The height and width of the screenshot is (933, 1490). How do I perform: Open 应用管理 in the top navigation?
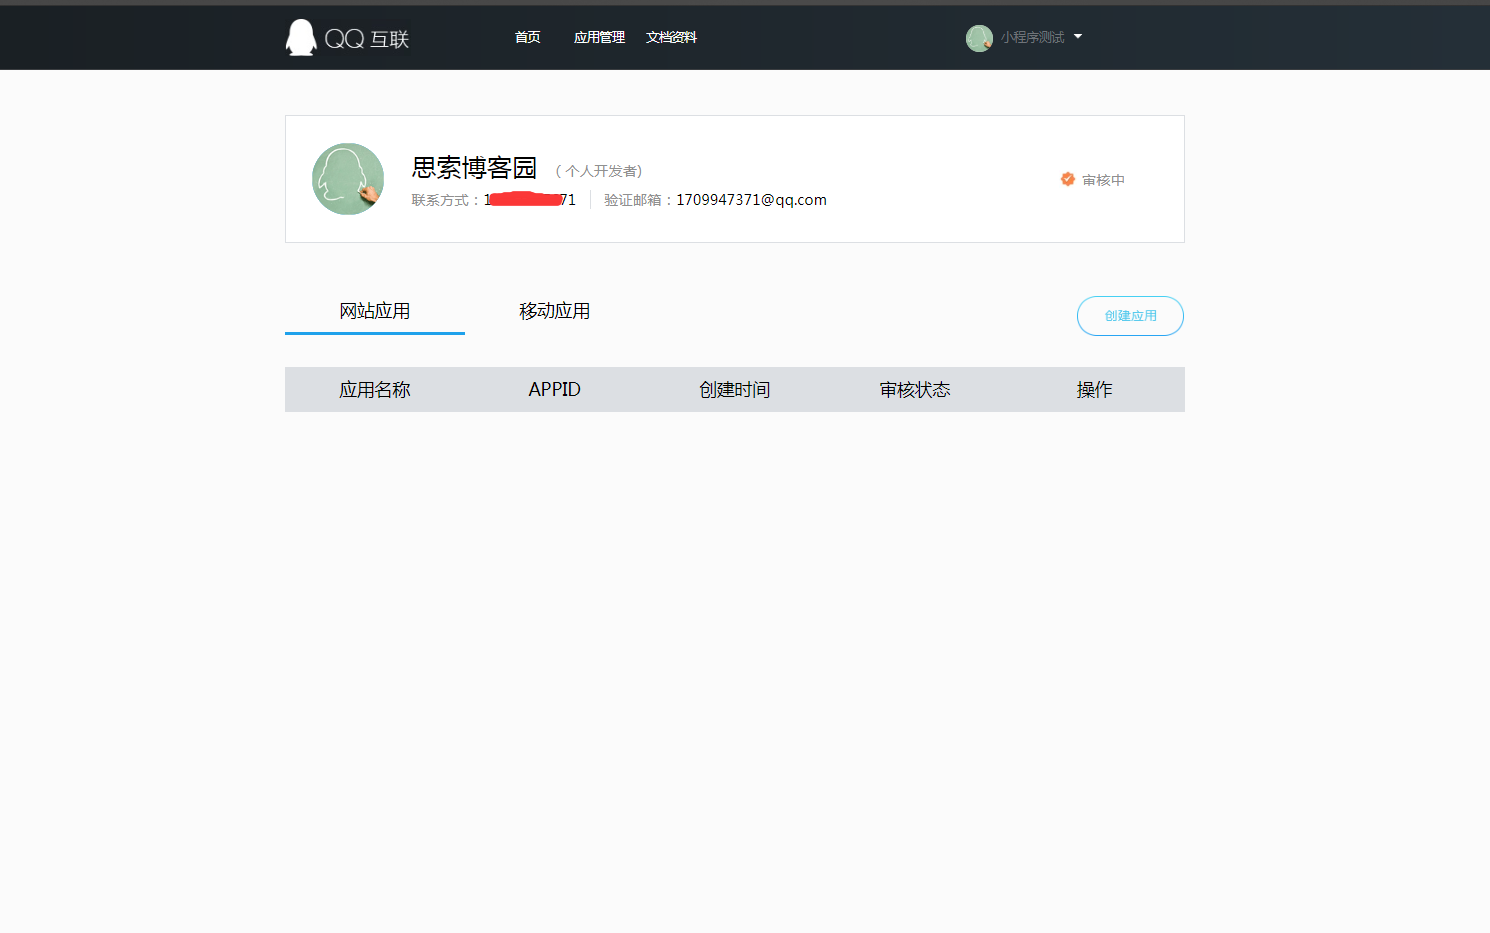pyautogui.click(x=599, y=37)
